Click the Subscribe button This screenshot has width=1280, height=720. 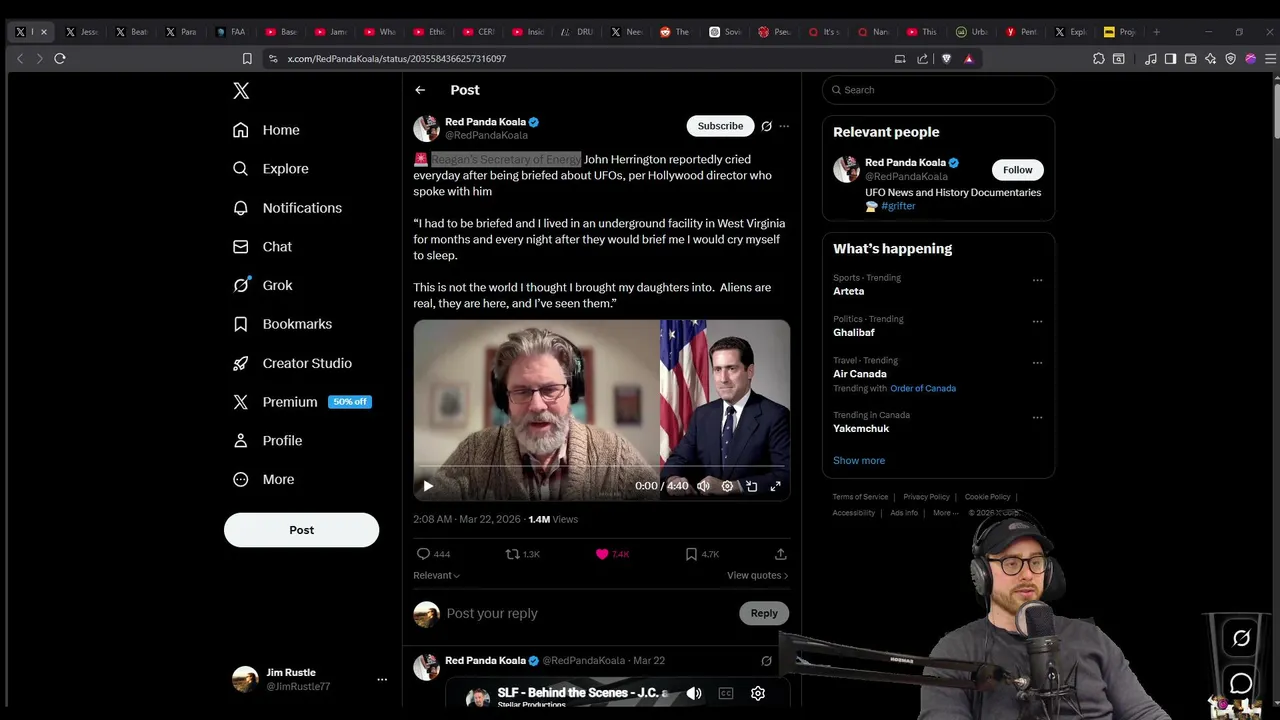pyautogui.click(x=720, y=126)
